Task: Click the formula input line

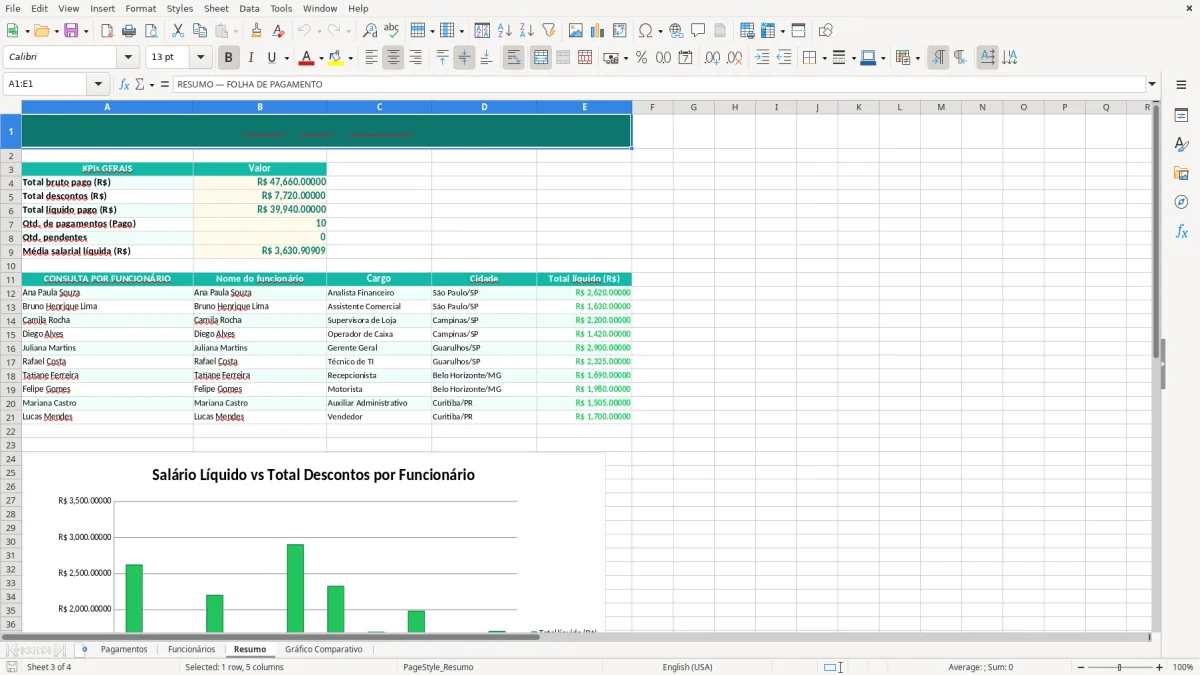Action: (658, 85)
